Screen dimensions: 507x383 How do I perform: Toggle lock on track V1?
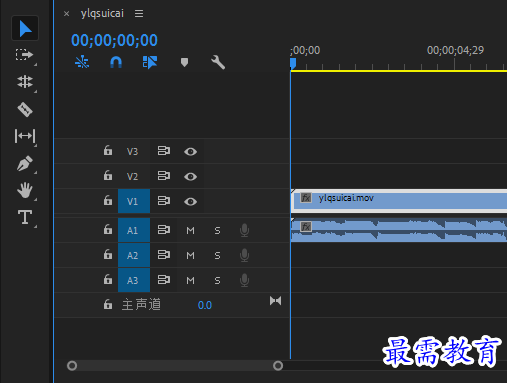tap(108, 201)
